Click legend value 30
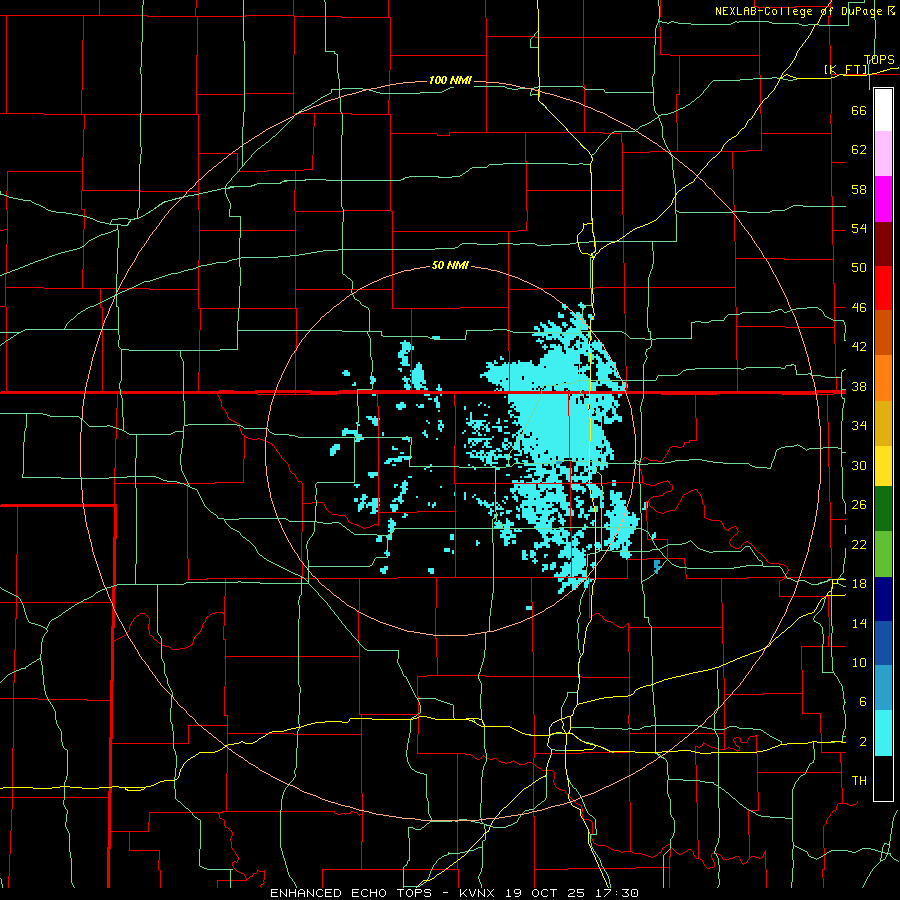This screenshot has height=900, width=900. pos(859,465)
